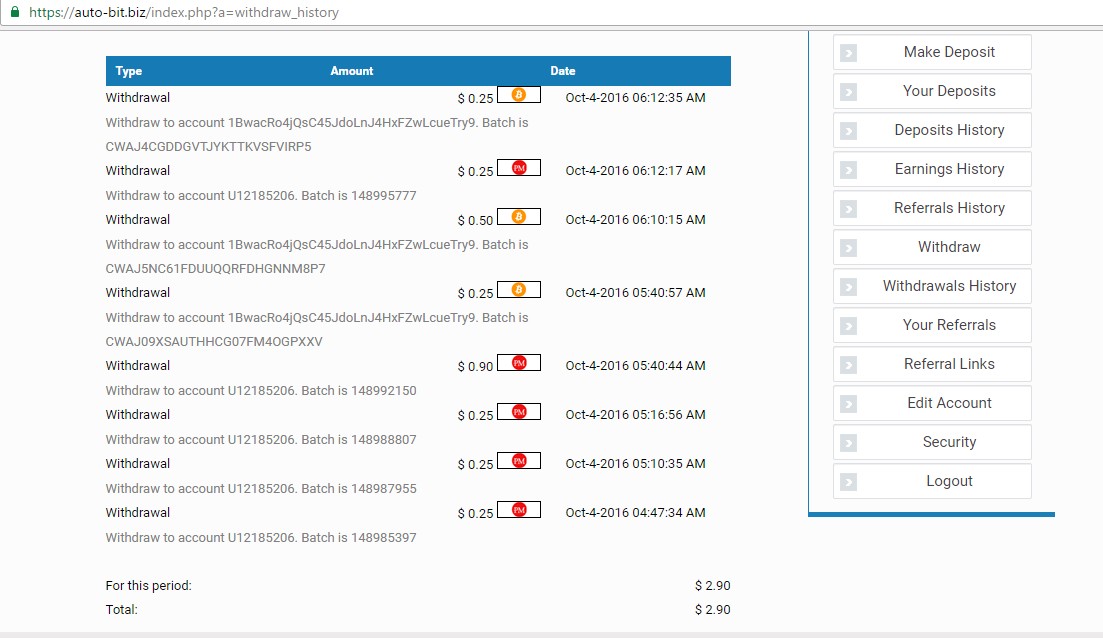Select the date Oct-4-2016 05:16:56 AM
Image resolution: width=1103 pixels, height=638 pixels.
point(635,415)
